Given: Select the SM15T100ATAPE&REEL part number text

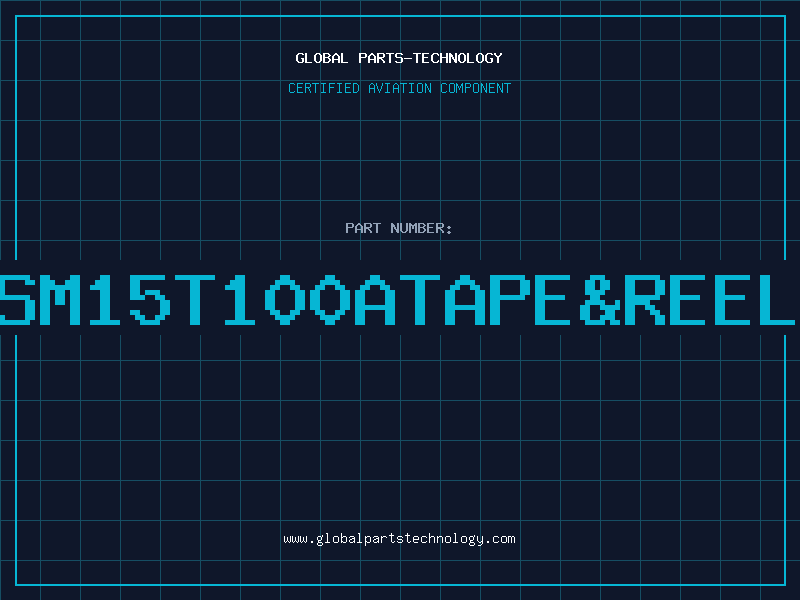Looking at the screenshot, I should point(397,300).
